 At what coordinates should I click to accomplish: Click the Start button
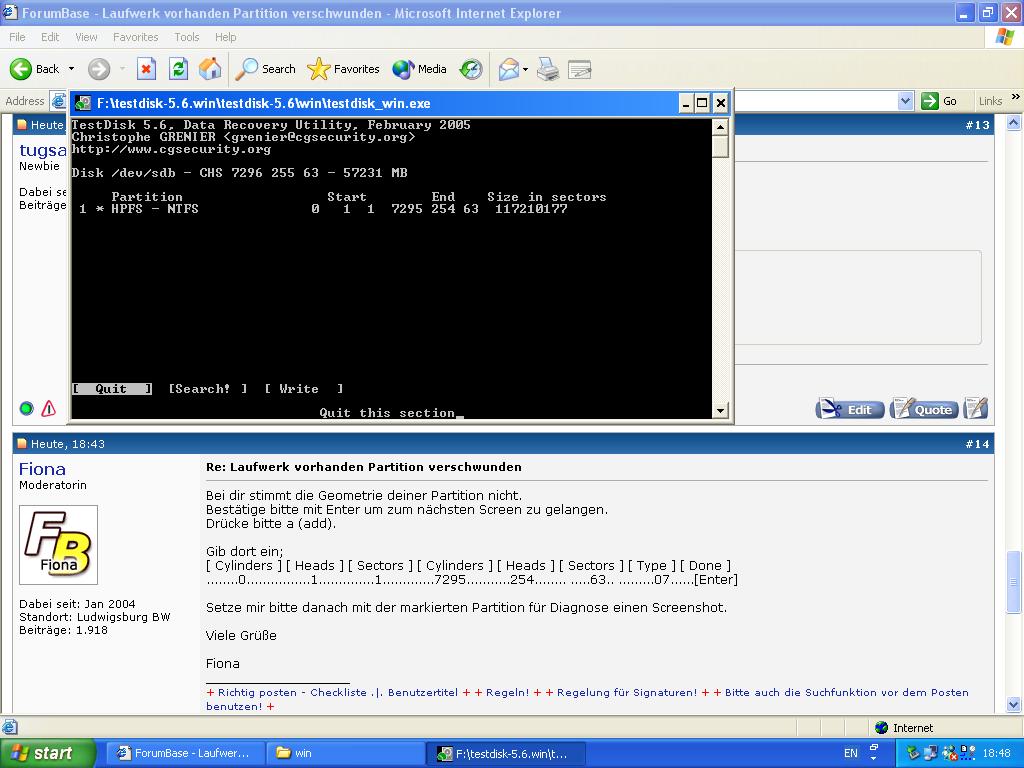[x=47, y=753]
